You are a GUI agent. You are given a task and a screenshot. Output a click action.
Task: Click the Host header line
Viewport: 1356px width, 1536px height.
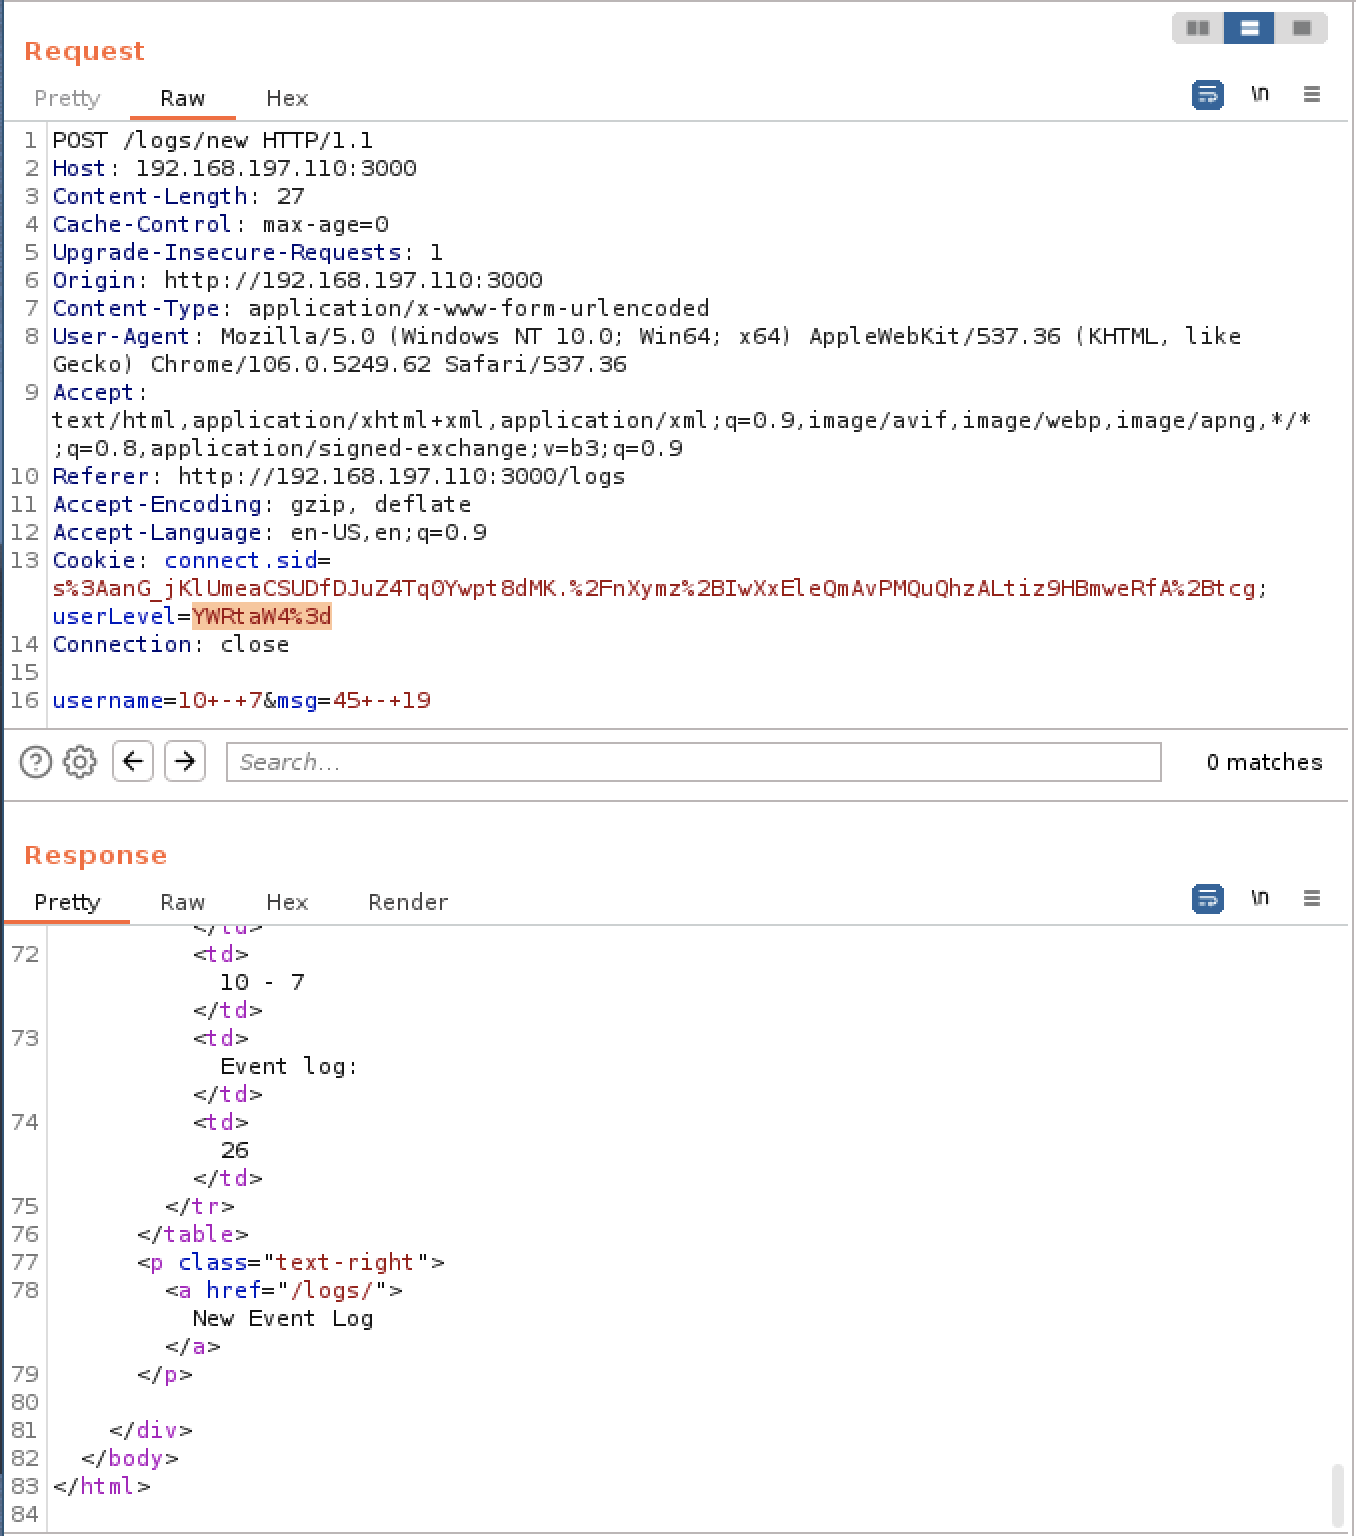click(234, 168)
